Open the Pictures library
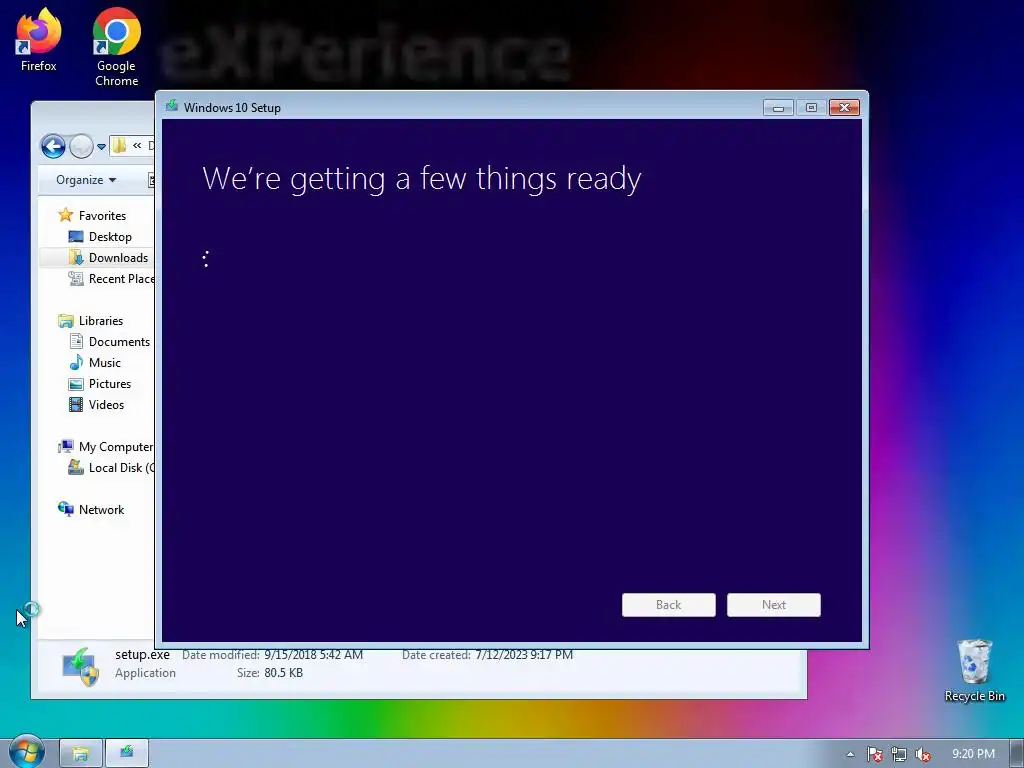Viewport: 1024px width, 768px height. [99, 383]
